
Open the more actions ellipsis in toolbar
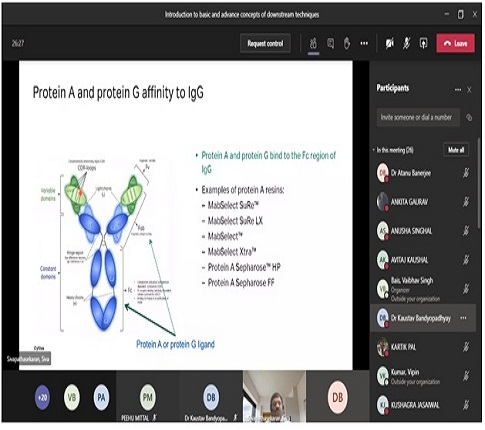coord(364,43)
